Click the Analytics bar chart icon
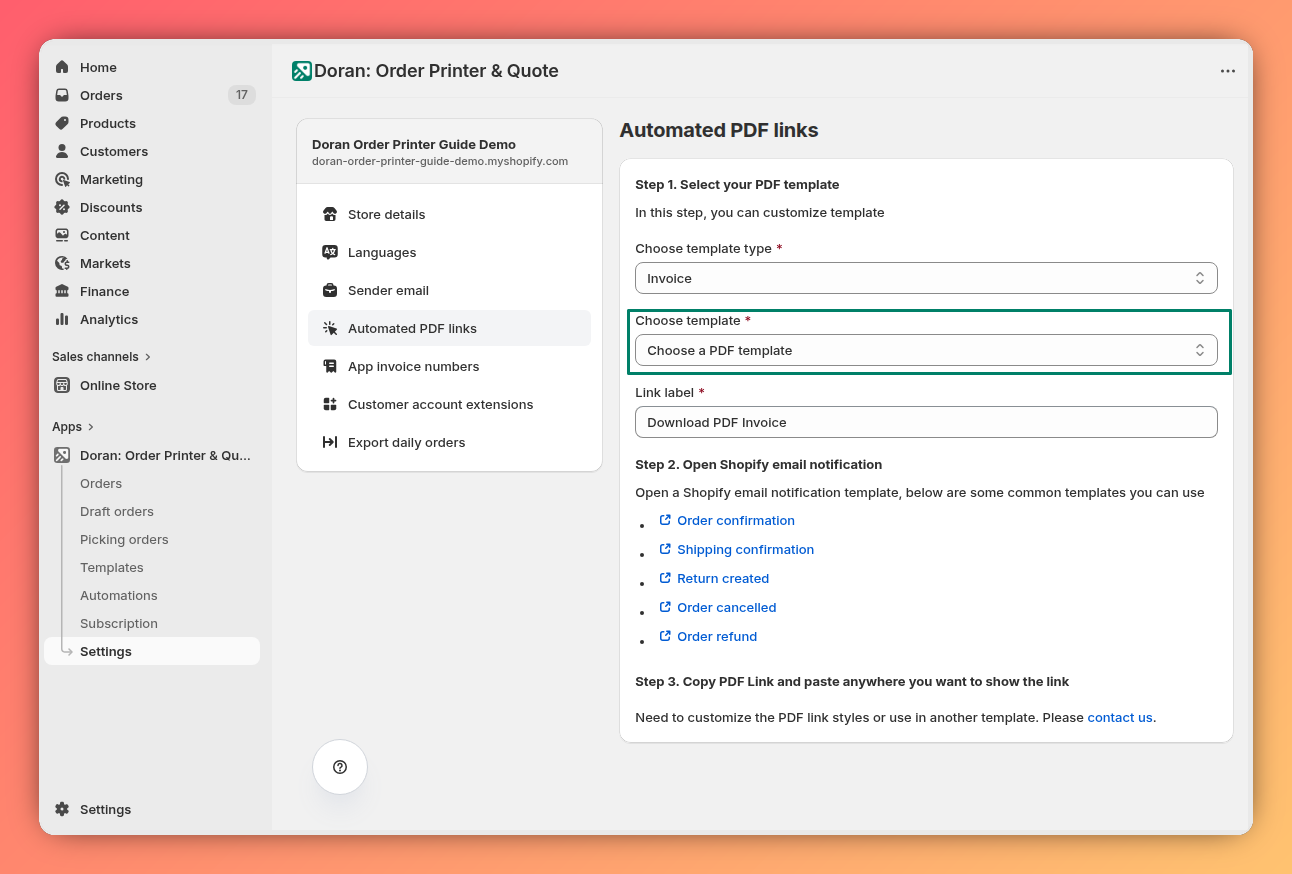The width and height of the screenshot is (1292, 874). click(x=62, y=319)
